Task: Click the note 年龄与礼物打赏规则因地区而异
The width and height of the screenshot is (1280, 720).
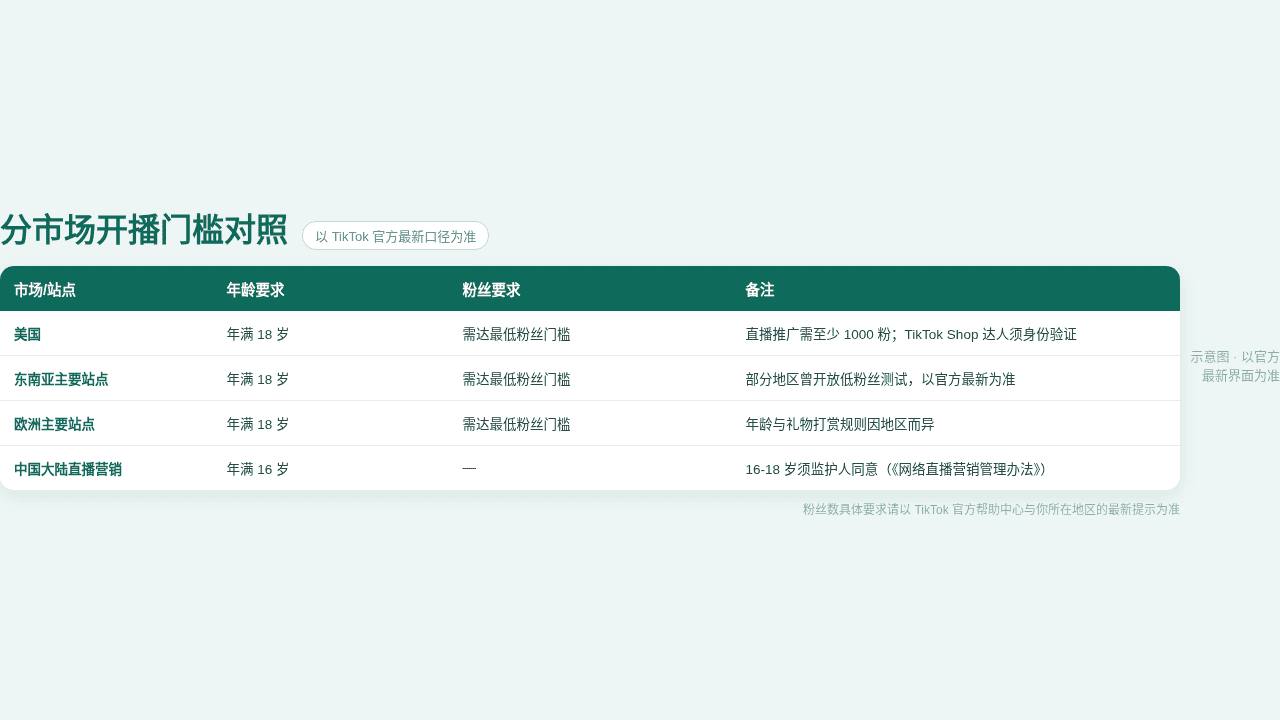Action: pos(840,424)
